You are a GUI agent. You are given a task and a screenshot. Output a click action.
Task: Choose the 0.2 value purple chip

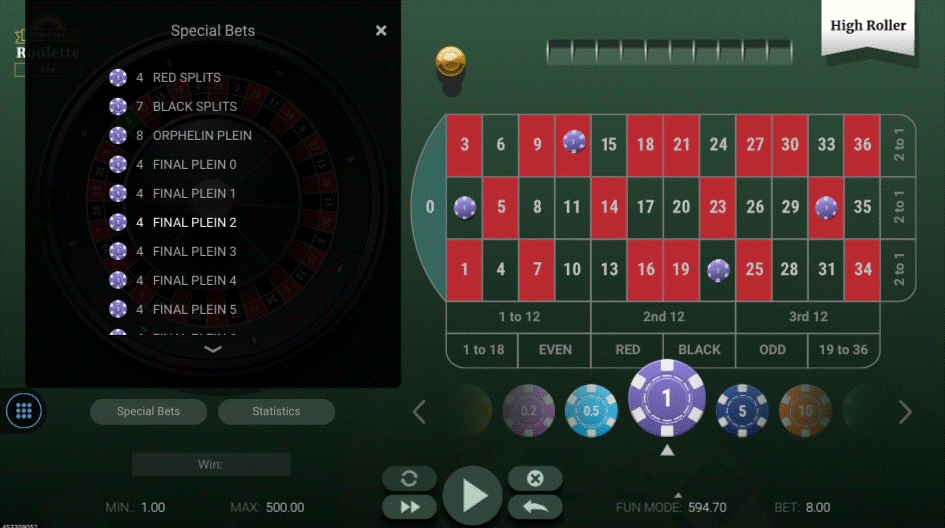(x=529, y=410)
